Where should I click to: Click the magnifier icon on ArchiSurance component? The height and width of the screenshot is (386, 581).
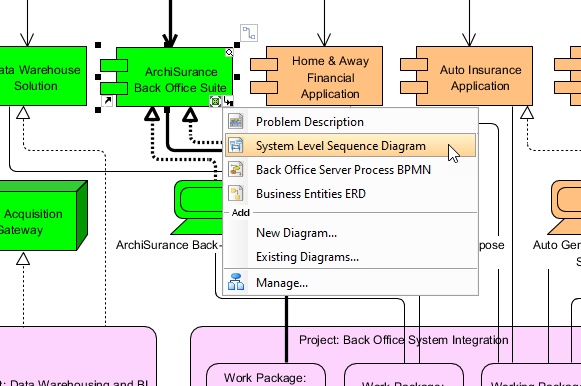(229, 53)
